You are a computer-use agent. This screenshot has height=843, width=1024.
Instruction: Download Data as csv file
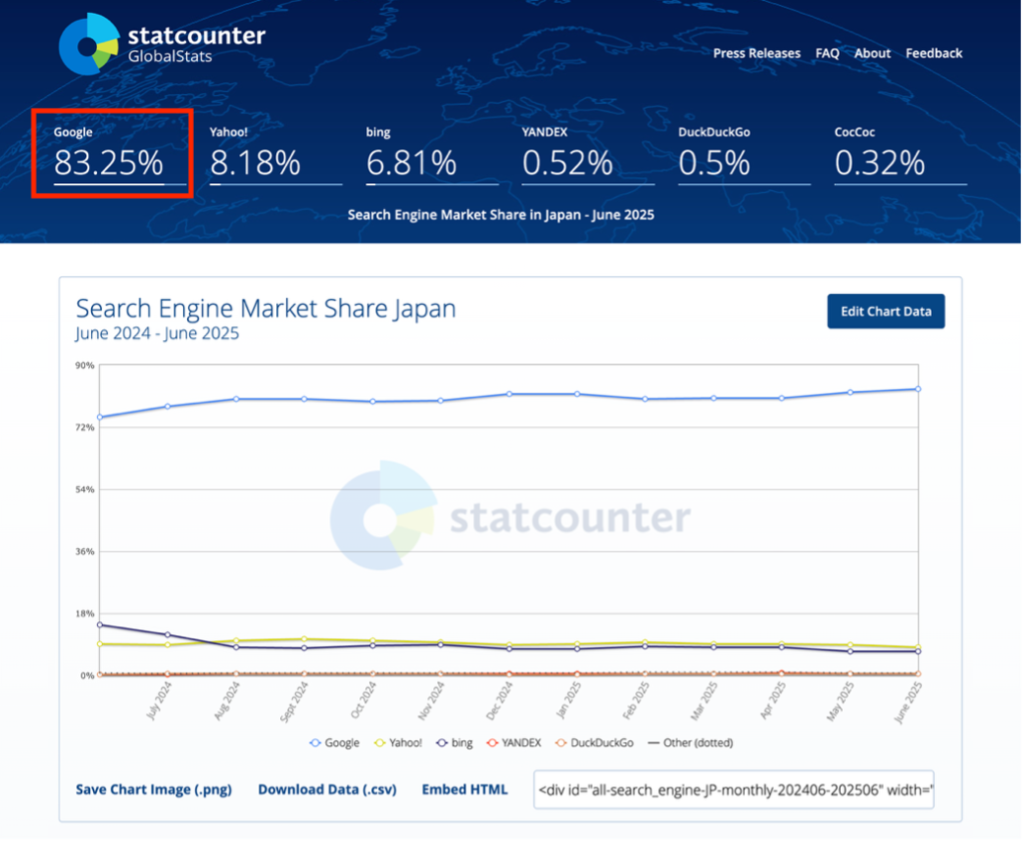[327, 789]
